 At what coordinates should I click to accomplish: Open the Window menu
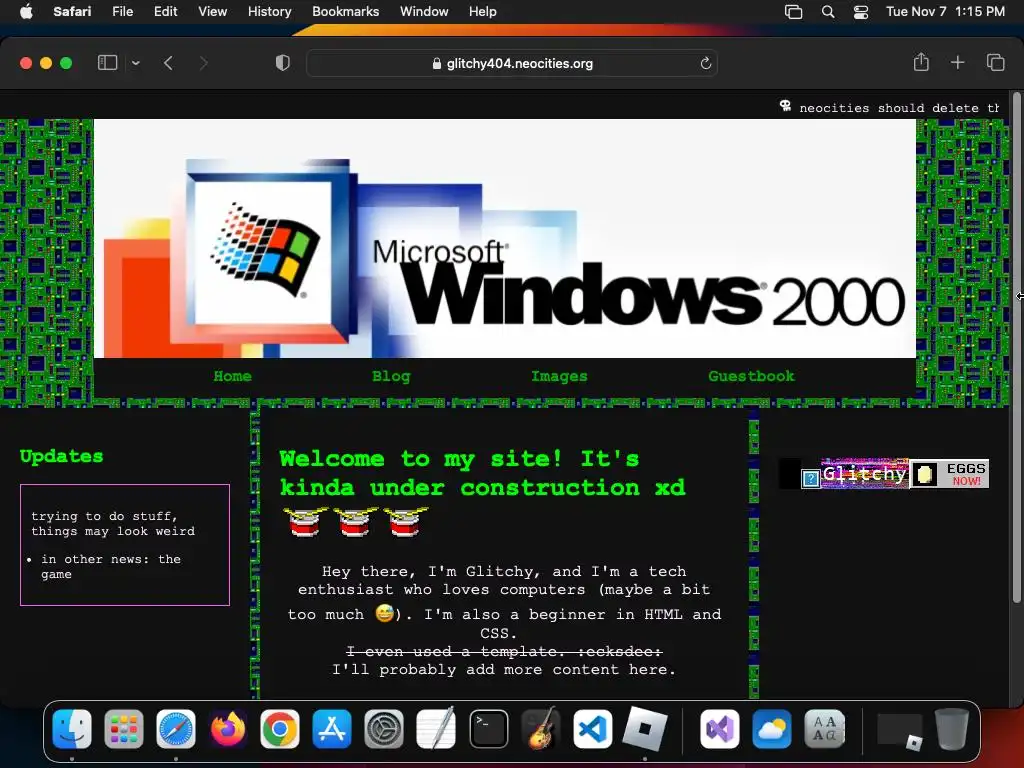424,11
